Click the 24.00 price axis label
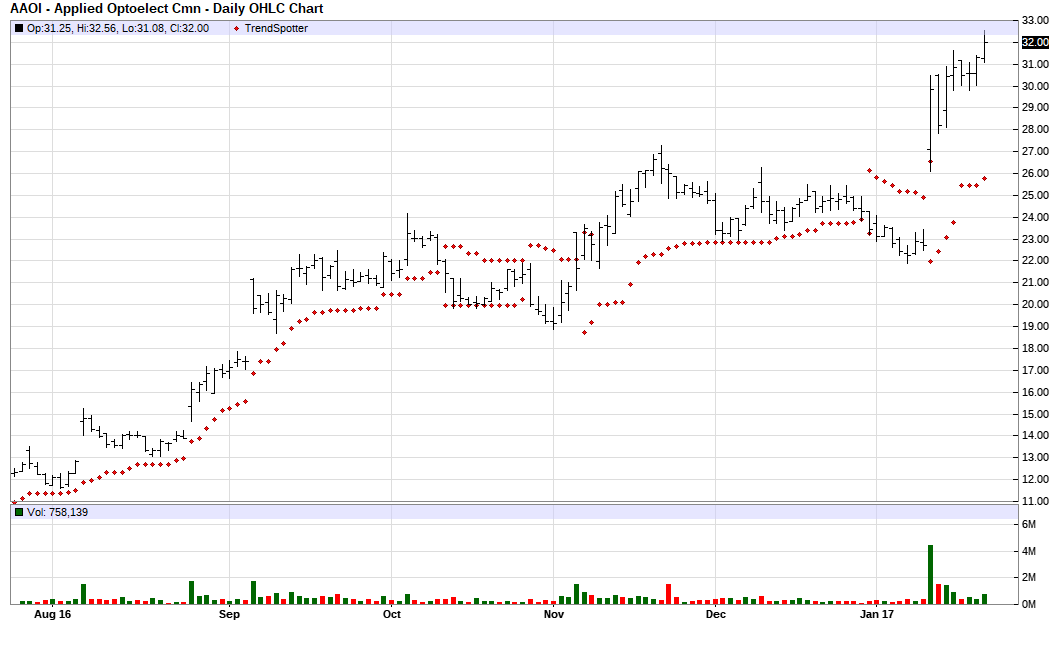The width and height of the screenshot is (1060, 645). click(1035, 218)
